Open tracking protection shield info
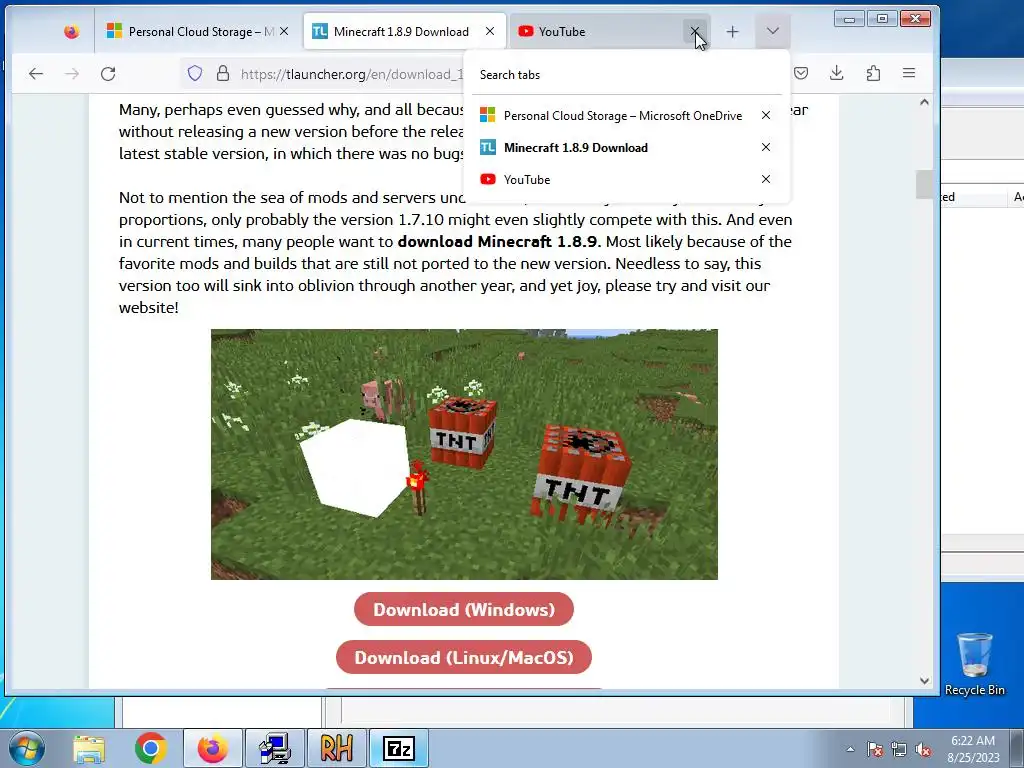The width and height of the screenshot is (1024, 768). click(x=195, y=73)
